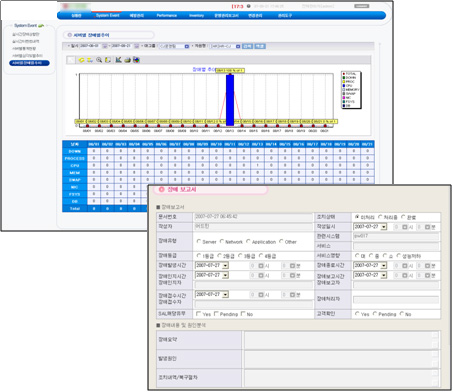453x392 pixels.
Task: Click the start date field 2007-08-01
Action: pos(89,46)
